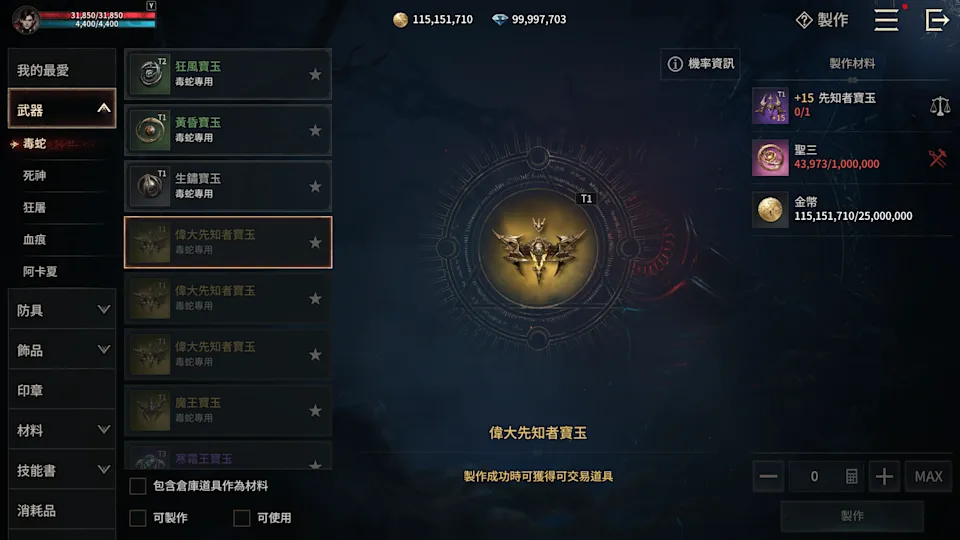960x540 pixels.
Task: Open the hamburger main menu icon
Action: pos(886,20)
